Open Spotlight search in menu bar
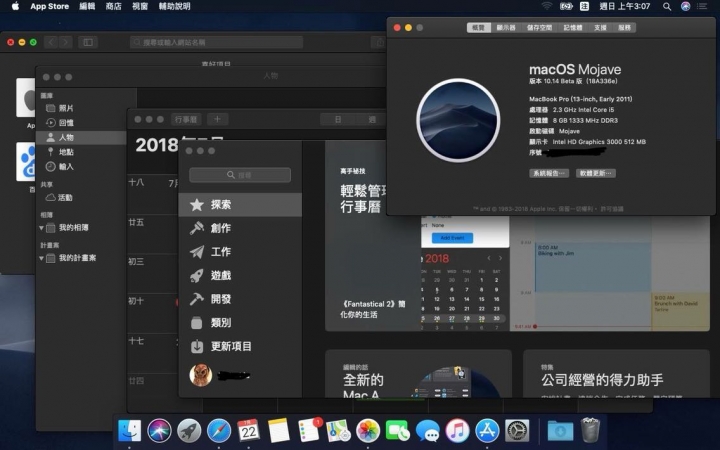 [667, 6]
